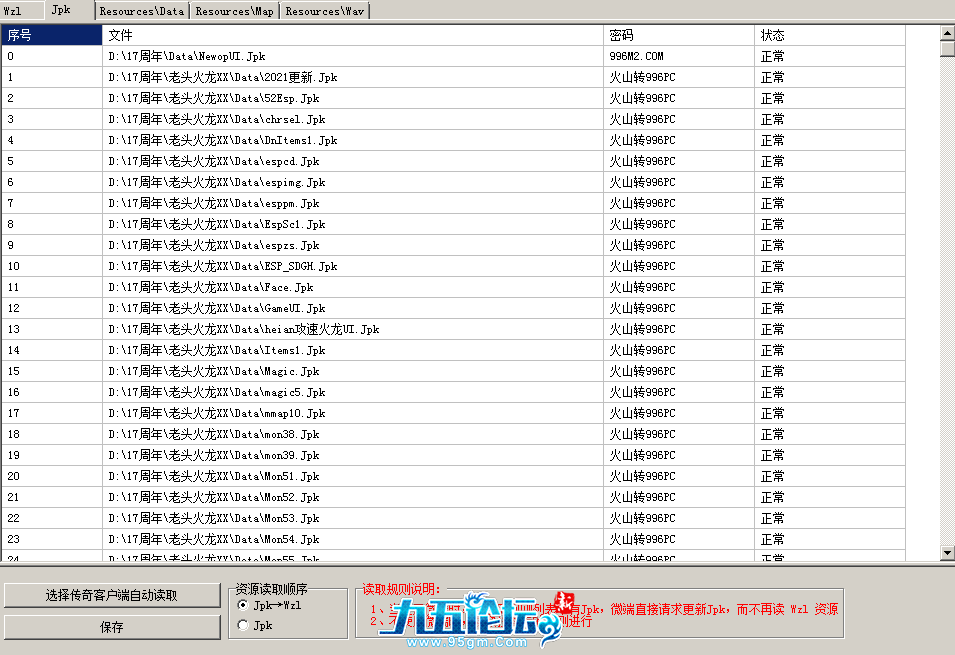Click scrollbar up arrow
The height and width of the screenshot is (655, 955).
point(947,32)
